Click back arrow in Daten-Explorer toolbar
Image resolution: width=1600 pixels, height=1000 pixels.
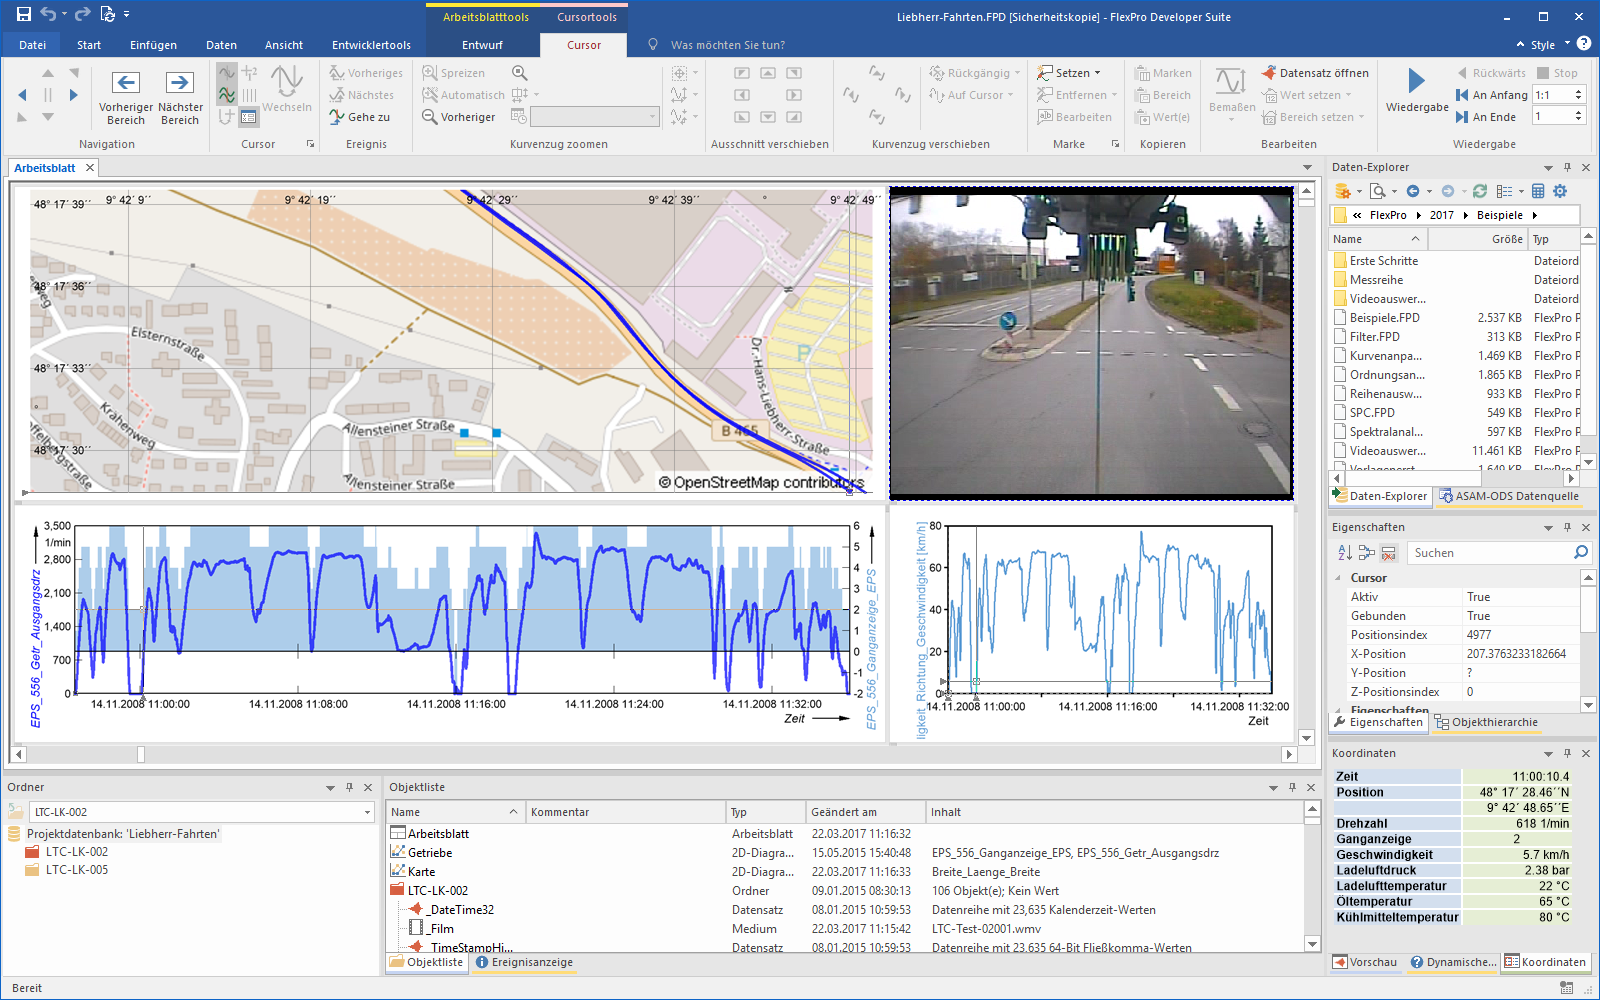click(1413, 191)
